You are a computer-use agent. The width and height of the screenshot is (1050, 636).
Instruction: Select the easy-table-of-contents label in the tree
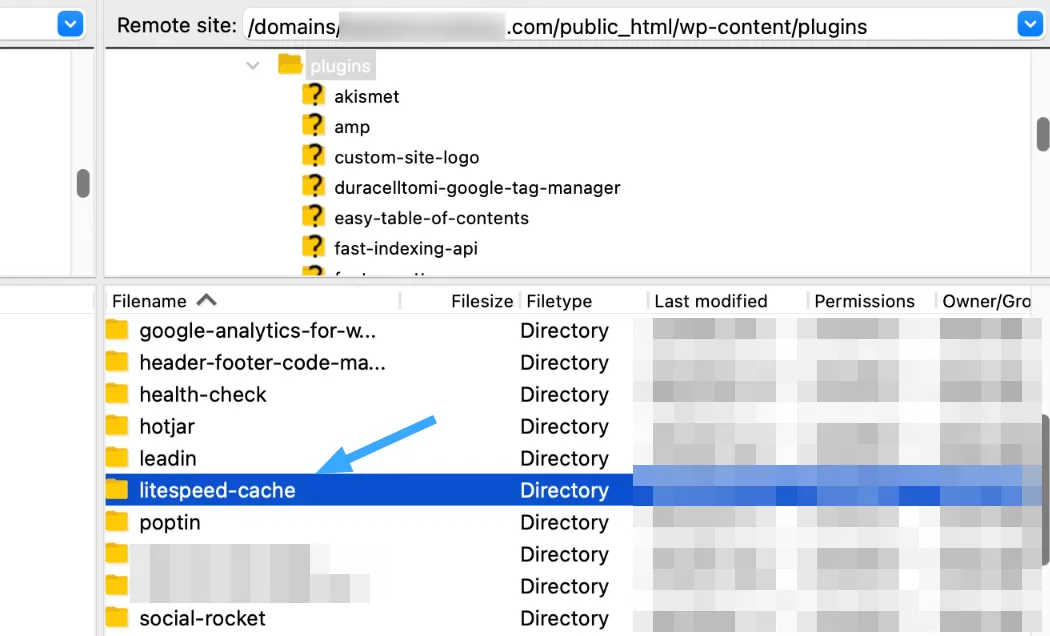tap(431, 218)
